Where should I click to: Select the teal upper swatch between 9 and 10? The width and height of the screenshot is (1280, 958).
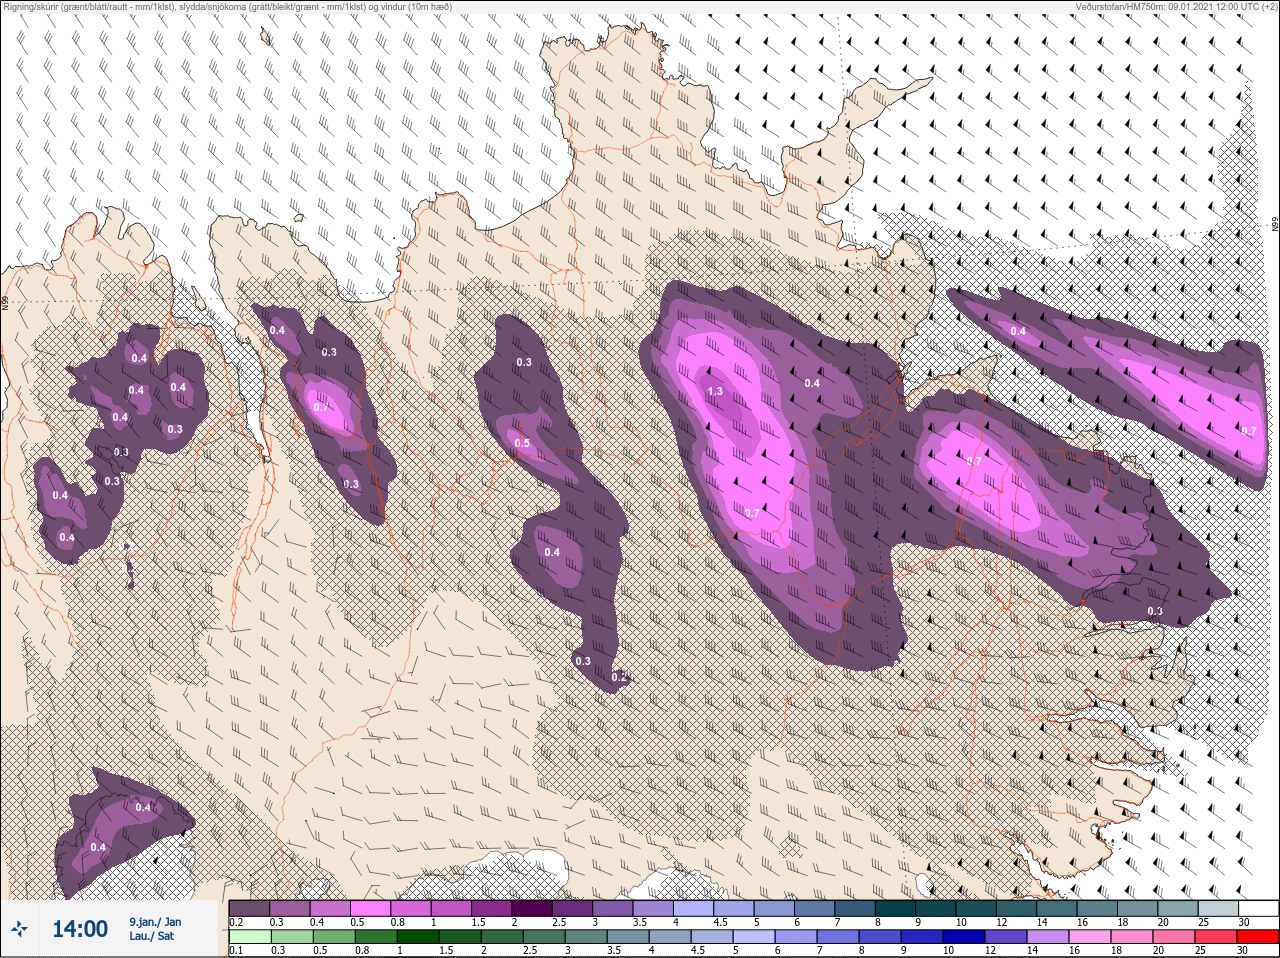pyautogui.click(x=935, y=908)
